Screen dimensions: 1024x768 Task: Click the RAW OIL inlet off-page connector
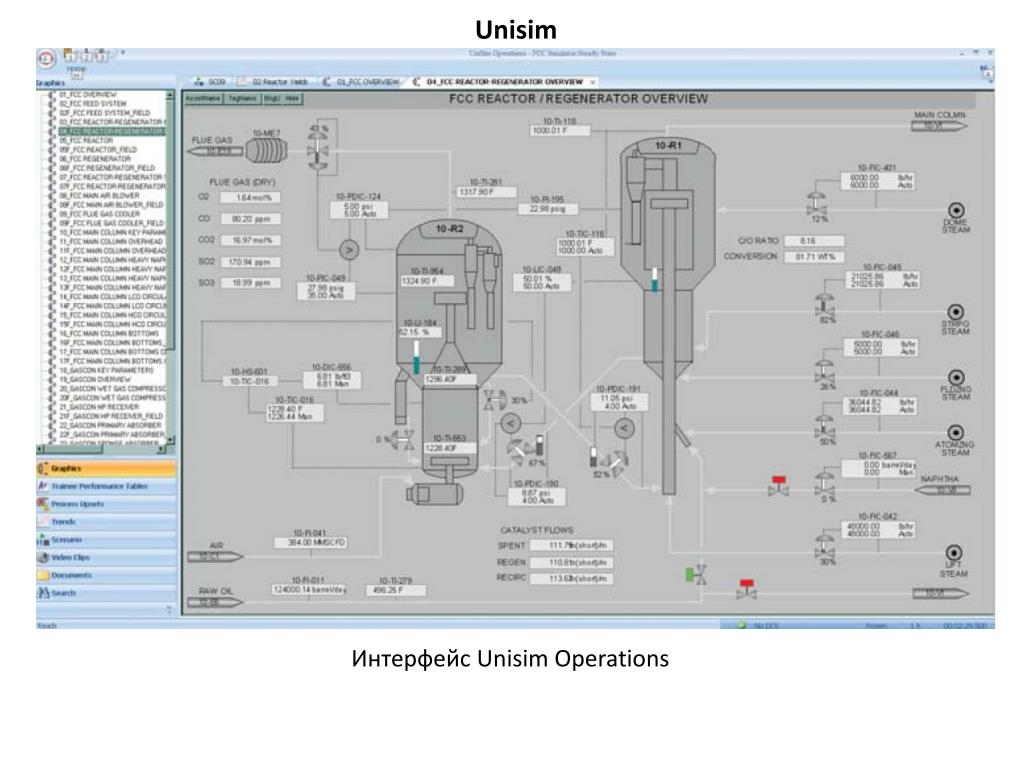pyautogui.click(x=216, y=603)
